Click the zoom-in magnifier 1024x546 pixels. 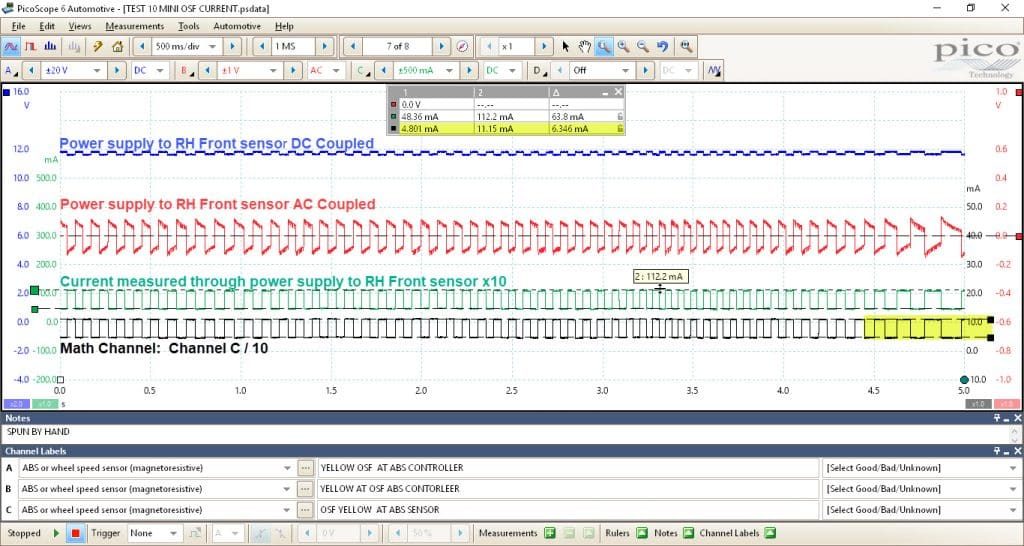(624, 46)
